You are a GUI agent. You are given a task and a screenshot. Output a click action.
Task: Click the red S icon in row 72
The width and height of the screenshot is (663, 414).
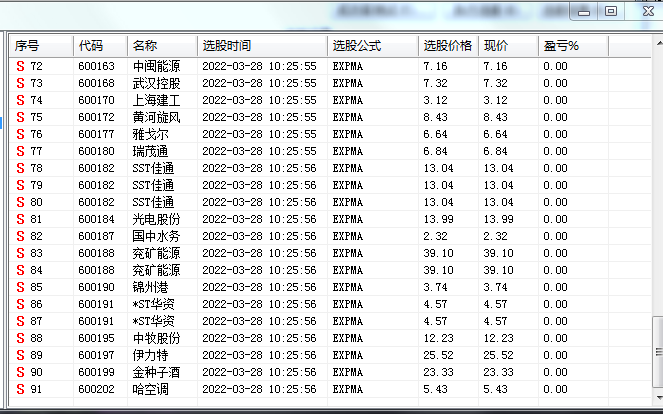tap(20, 66)
